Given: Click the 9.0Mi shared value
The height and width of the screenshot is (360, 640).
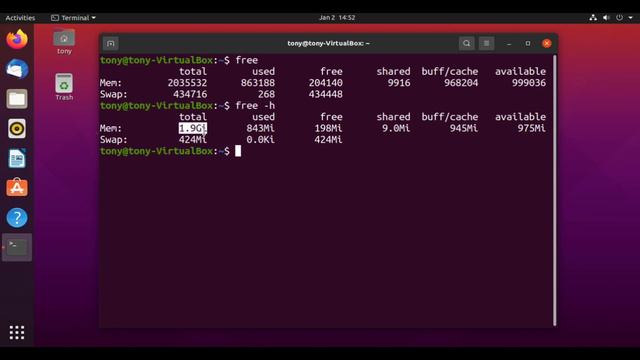Looking at the screenshot, I should [x=396, y=128].
